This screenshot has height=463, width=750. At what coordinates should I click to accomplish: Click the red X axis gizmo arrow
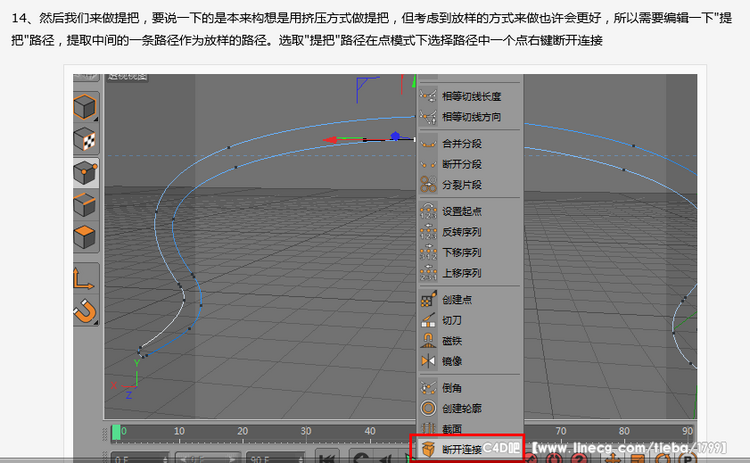pyautogui.click(x=330, y=140)
